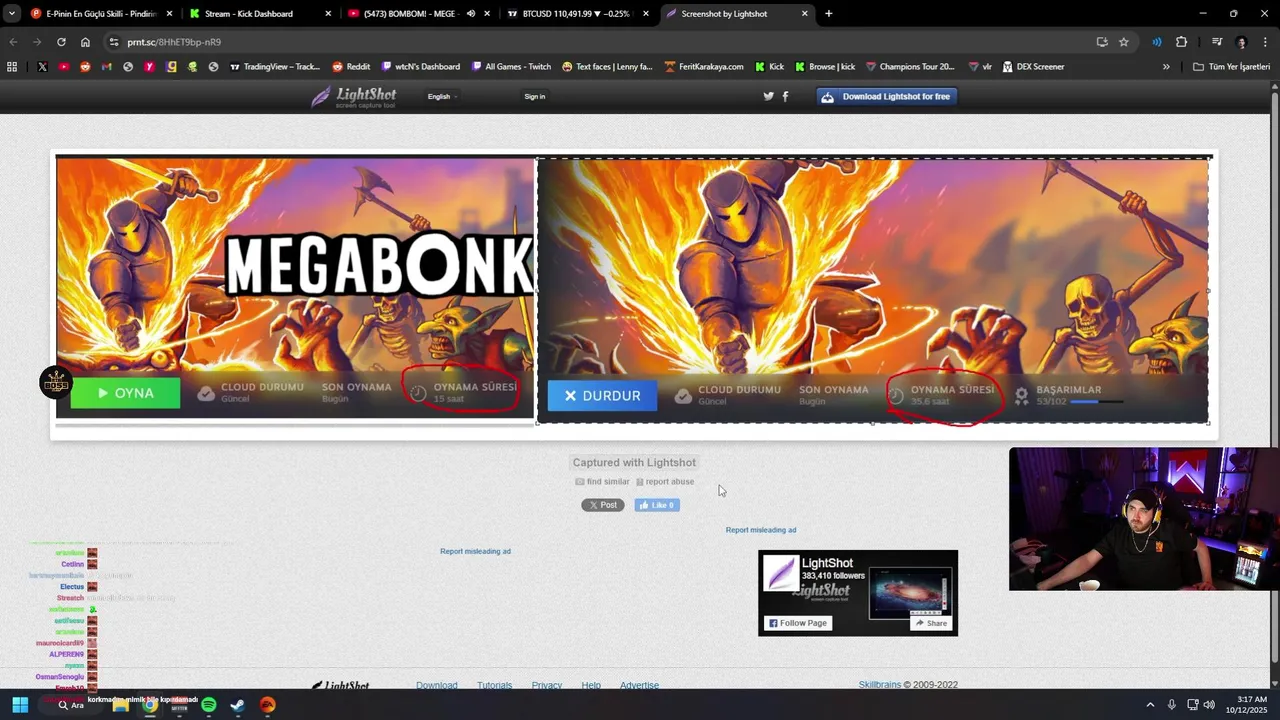Click the LightShot logo in header
Image resolution: width=1280 pixels, height=720 pixels.
coord(353,96)
